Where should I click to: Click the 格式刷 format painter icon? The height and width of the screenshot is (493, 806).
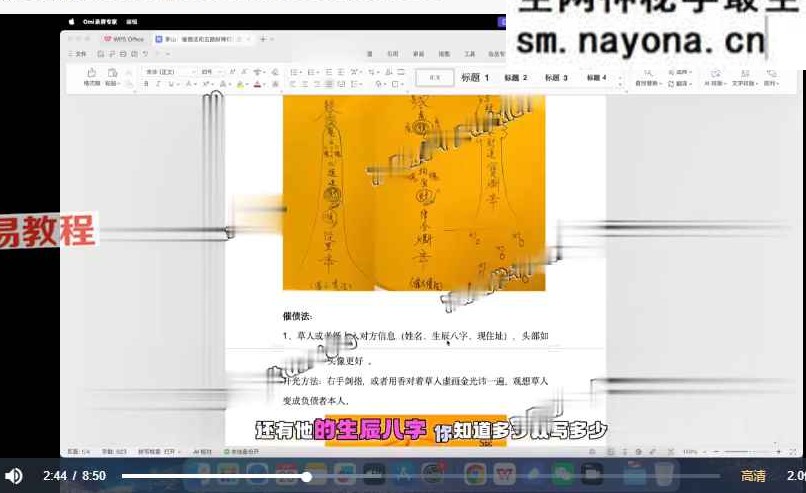[x=91, y=76]
